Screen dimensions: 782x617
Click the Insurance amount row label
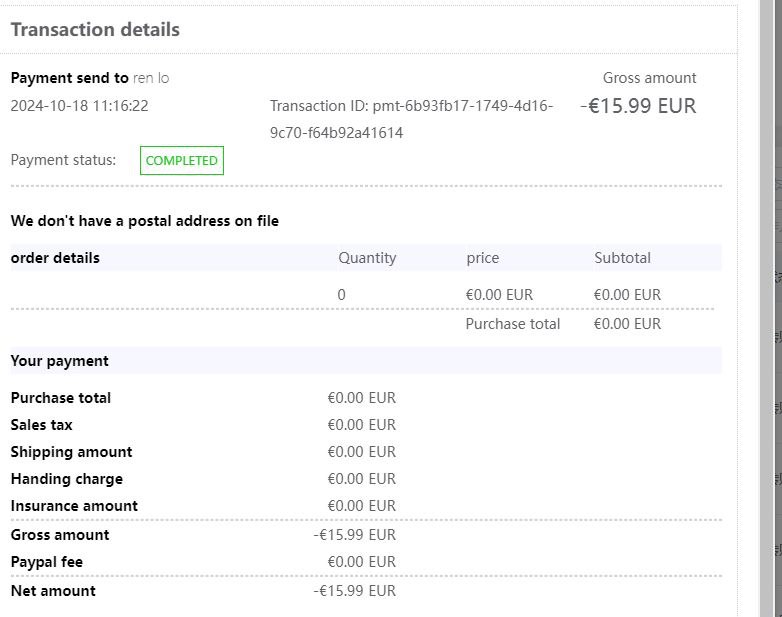coord(74,506)
